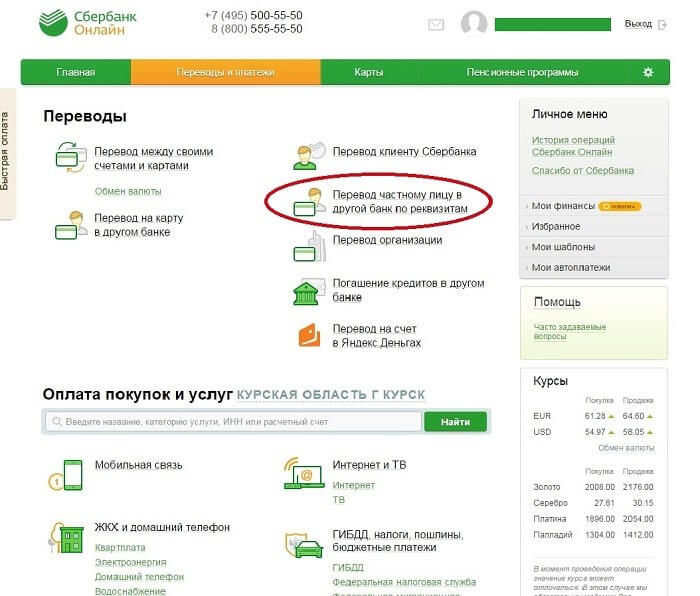Open Перевод организации link
This screenshot has width=700, height=596.
[388, 240]
